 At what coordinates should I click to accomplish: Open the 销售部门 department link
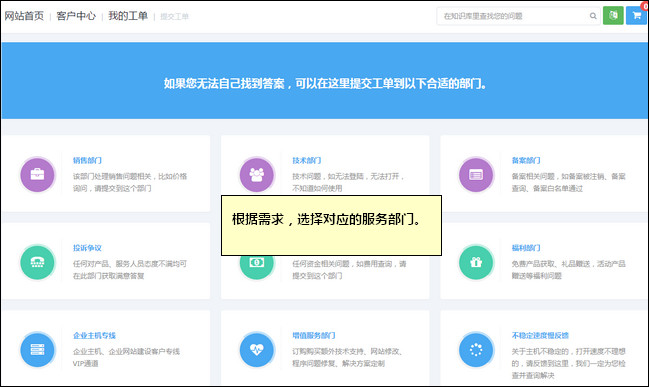pyautogui.click(x=87, y=161)
